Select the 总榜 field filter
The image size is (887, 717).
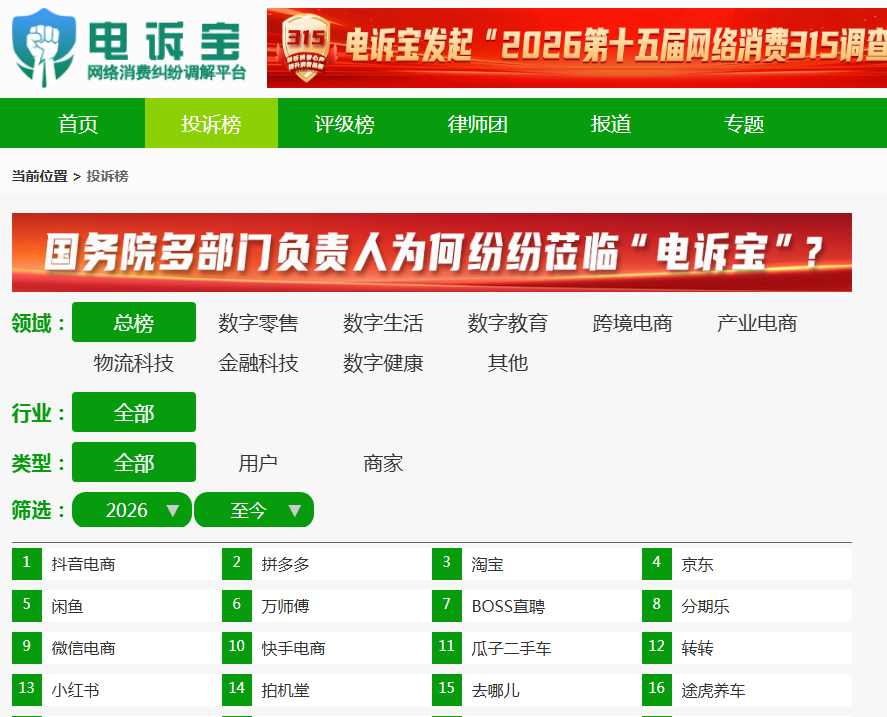[134, 323]
